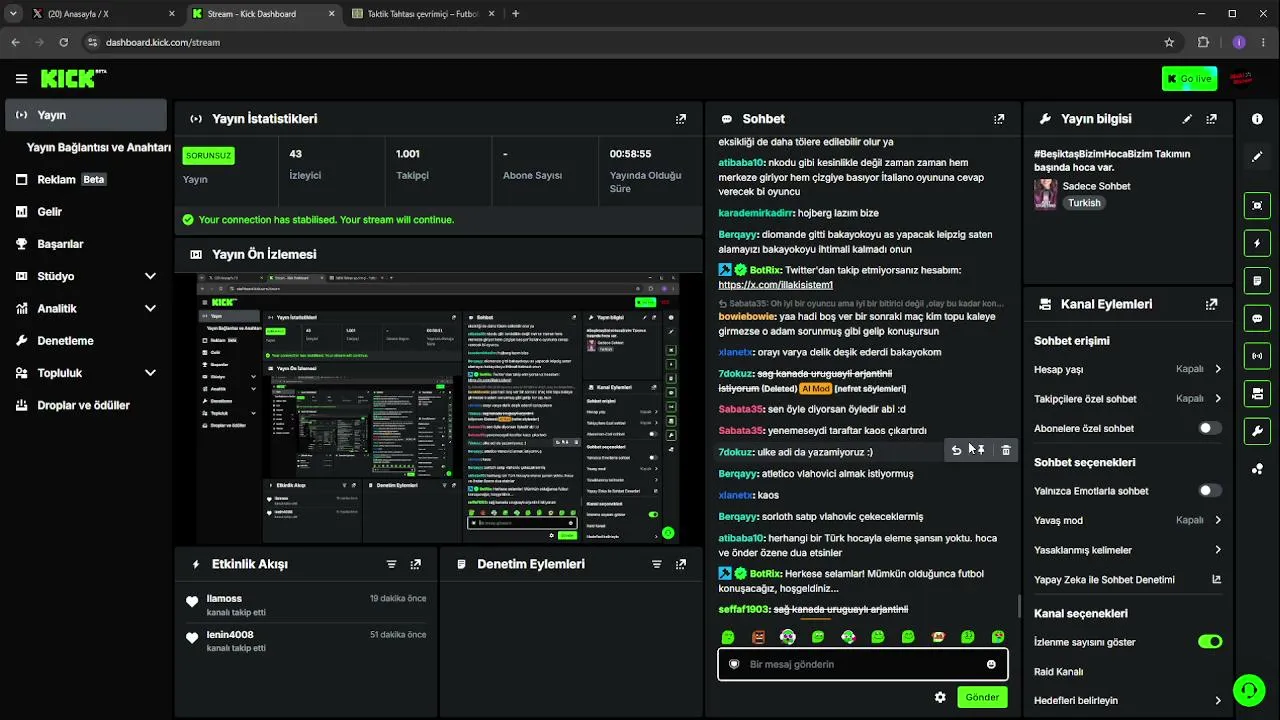Switch to Taktik Tahtası çevrimiçi browser tab
This screenshot has height=720, width=1280.
(424, 14)
